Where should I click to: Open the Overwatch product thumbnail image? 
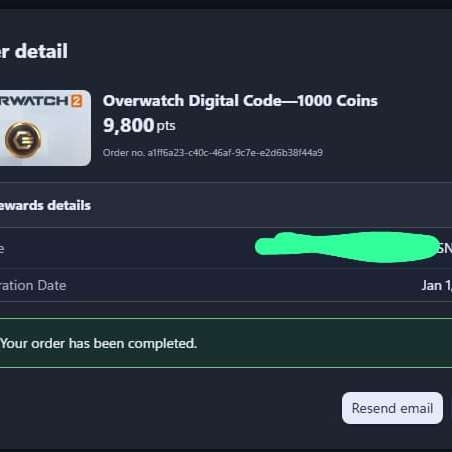click(45, 128)
